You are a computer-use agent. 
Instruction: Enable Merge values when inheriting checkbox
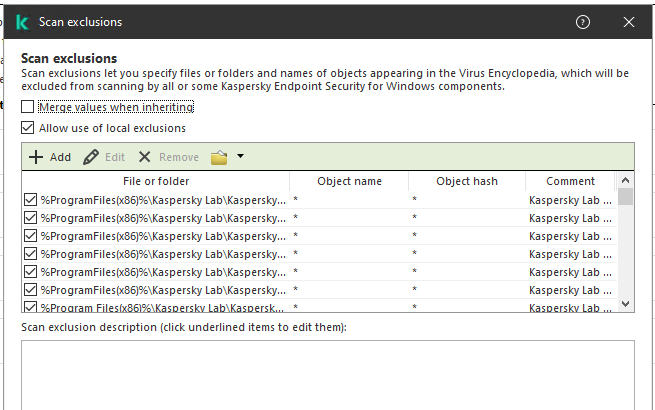pyautogui.click(x=28, y=106)
